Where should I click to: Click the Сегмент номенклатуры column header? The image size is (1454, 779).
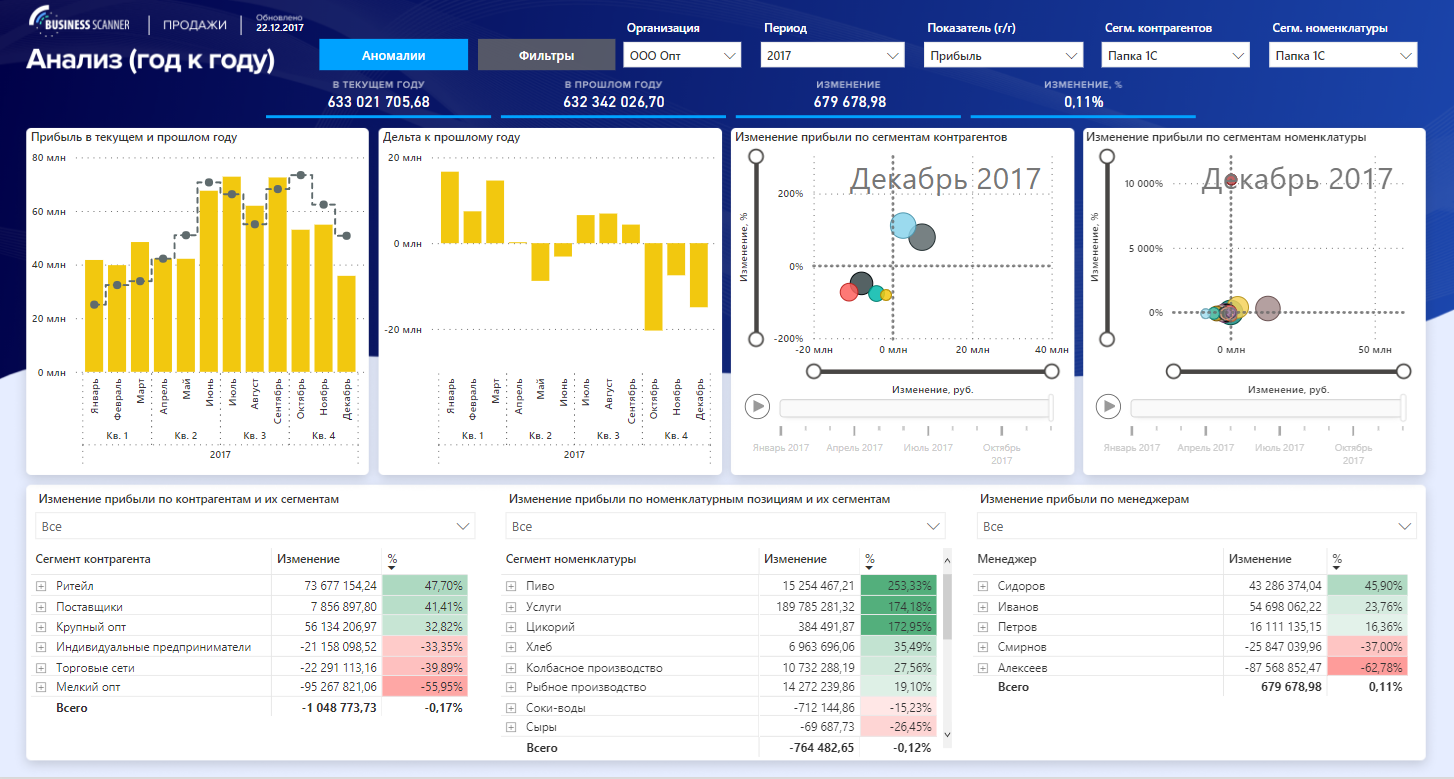[x=571, y=559]
